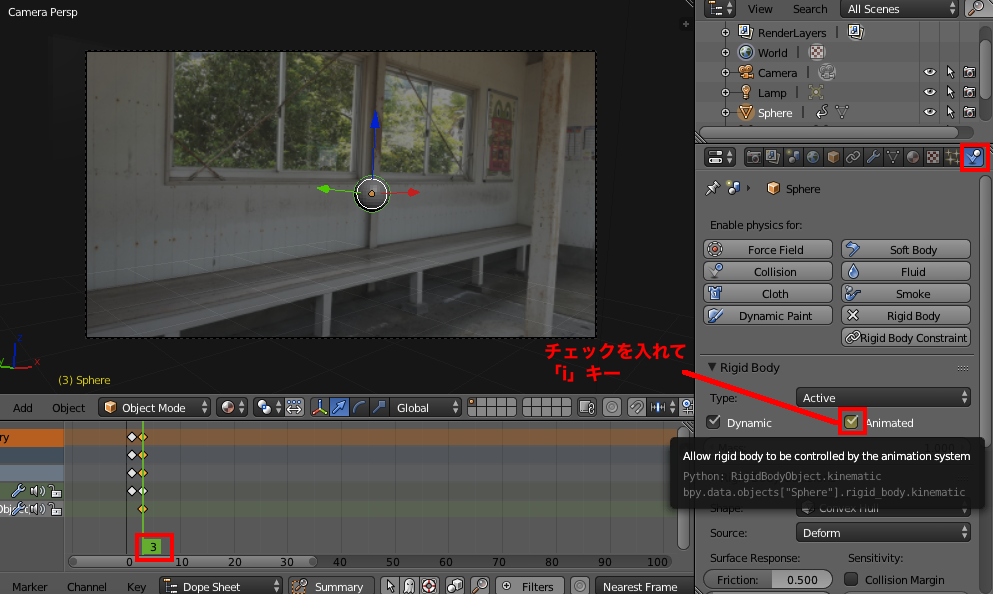993x594 pixels.
Task: Toggle Sphere selectability cursor icon
Action: pos(950,112)
